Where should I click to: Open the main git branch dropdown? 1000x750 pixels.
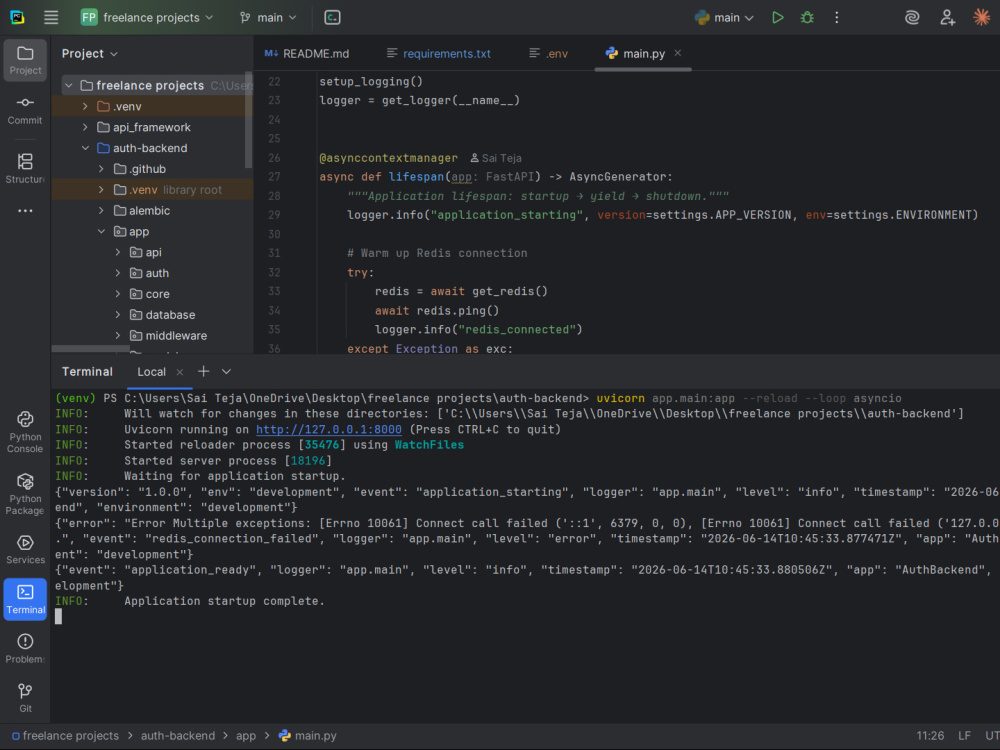(x=268, y=17)
